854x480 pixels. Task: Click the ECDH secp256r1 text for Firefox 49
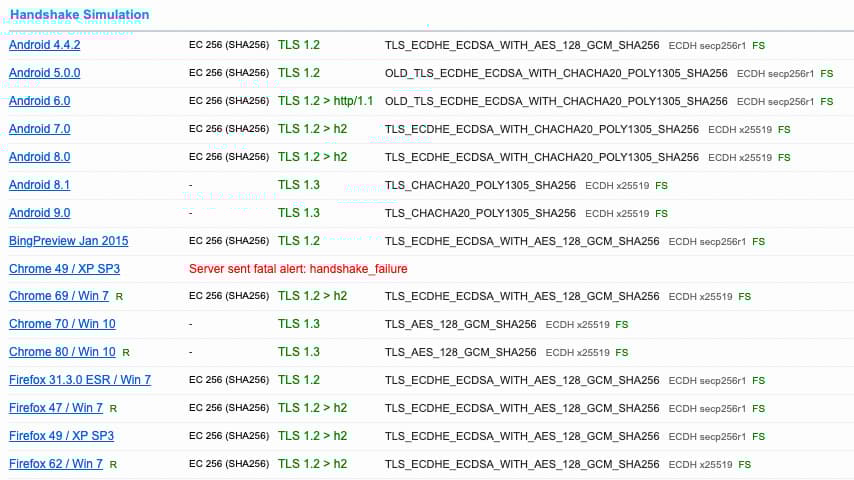707,436
